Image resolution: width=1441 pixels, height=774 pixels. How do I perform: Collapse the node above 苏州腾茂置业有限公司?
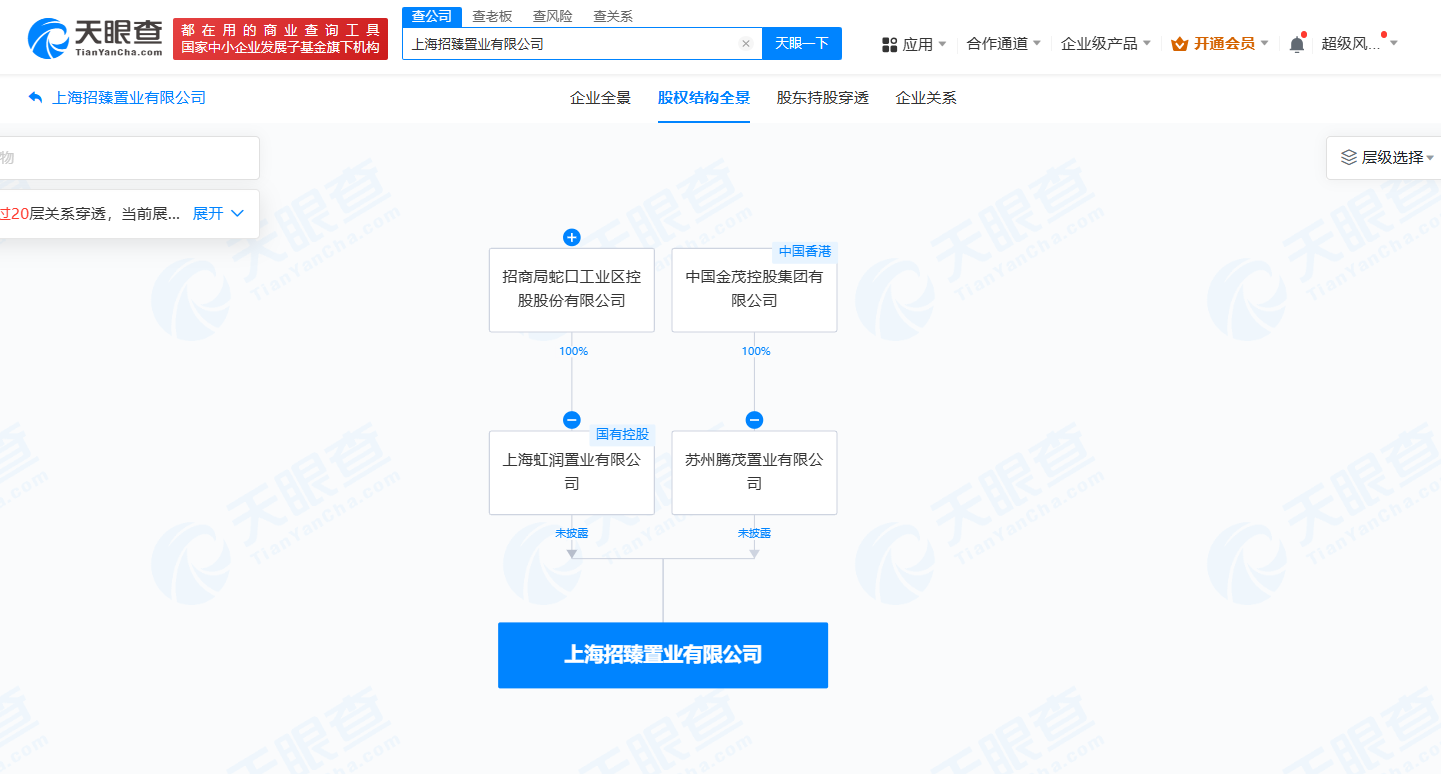[x=754, y=420]
